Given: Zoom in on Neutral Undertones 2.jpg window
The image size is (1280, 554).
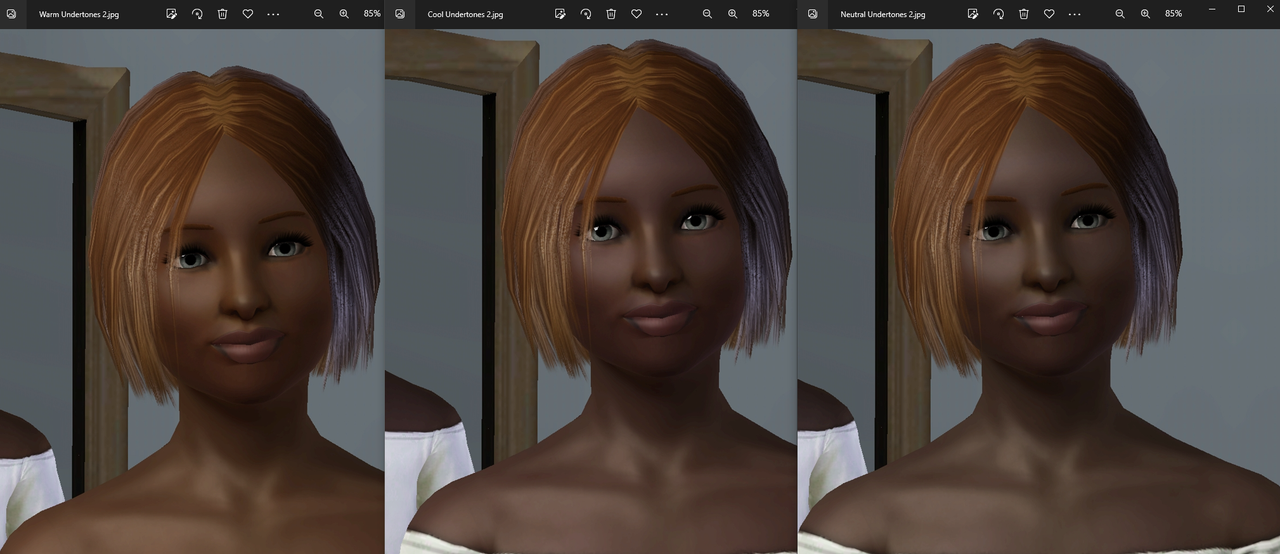Looking at the screenshot, I should (x=1145, y=14).
